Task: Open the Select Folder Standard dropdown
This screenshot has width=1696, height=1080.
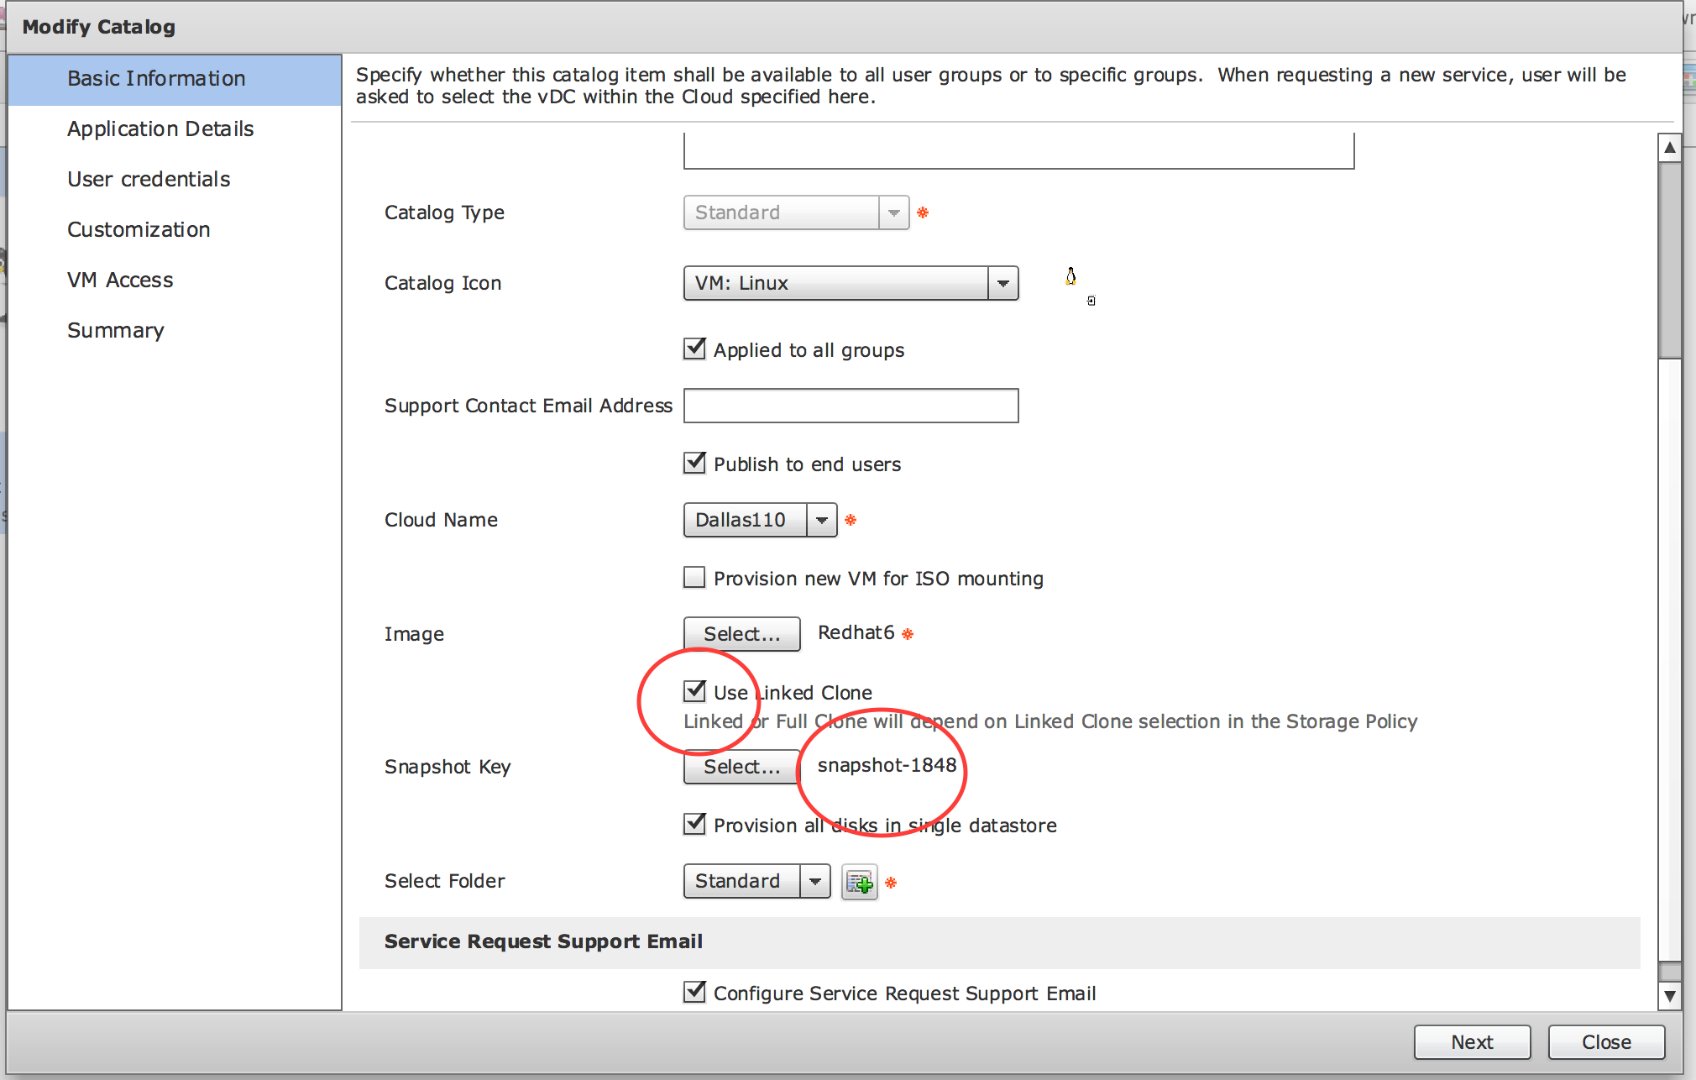Action: tap(757, 881)
